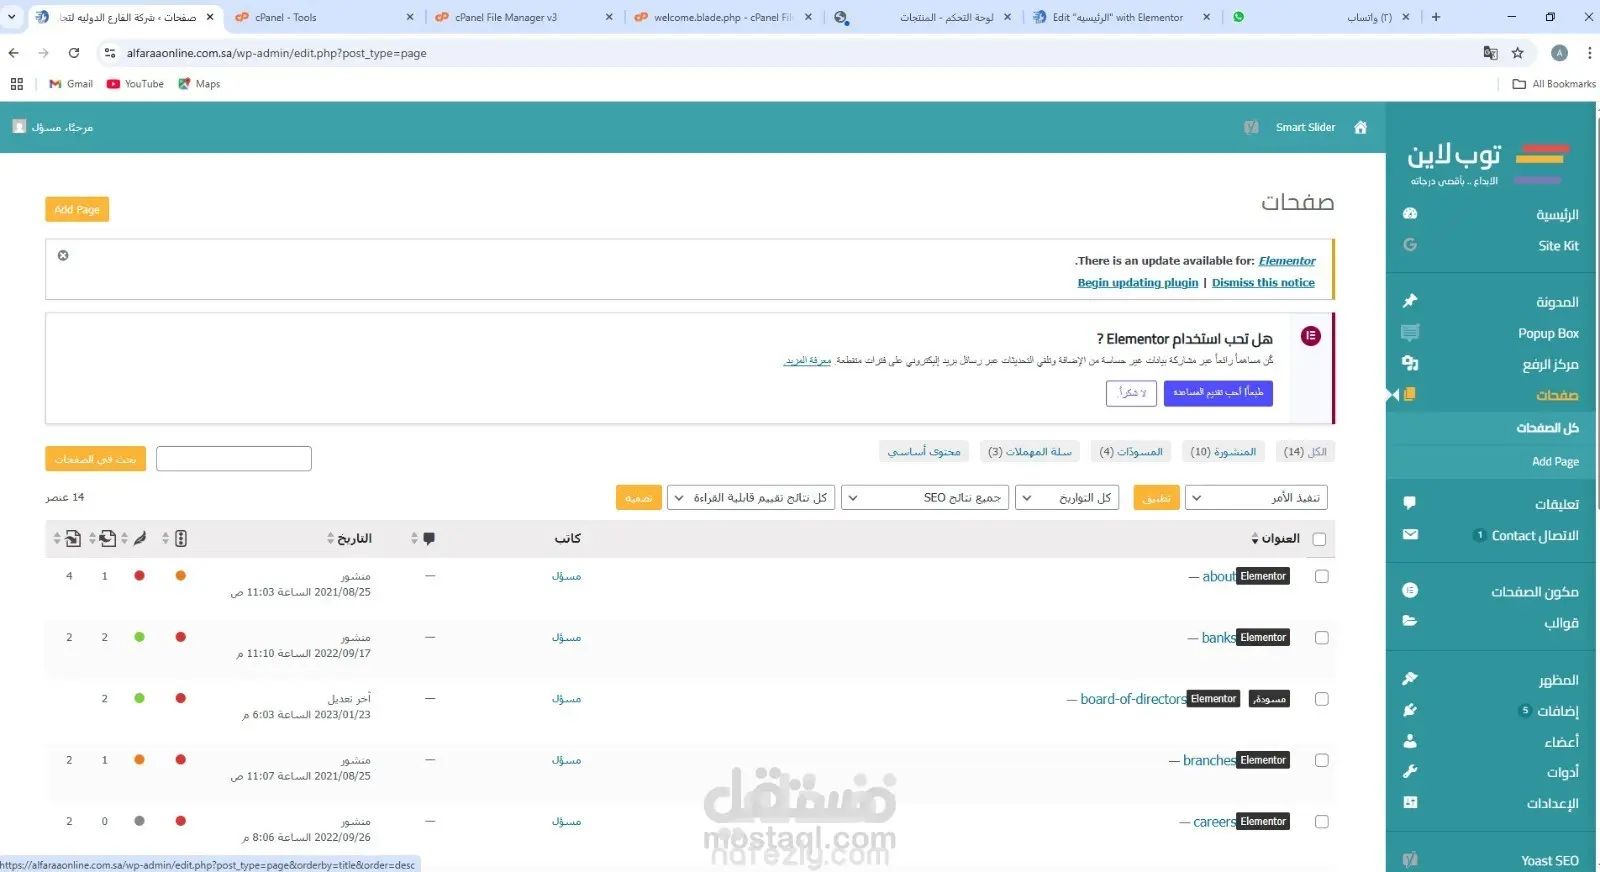Screen dimensions: 1600x872
Task: Expand the bulk actions dropdown
Action: [1256, 498]
